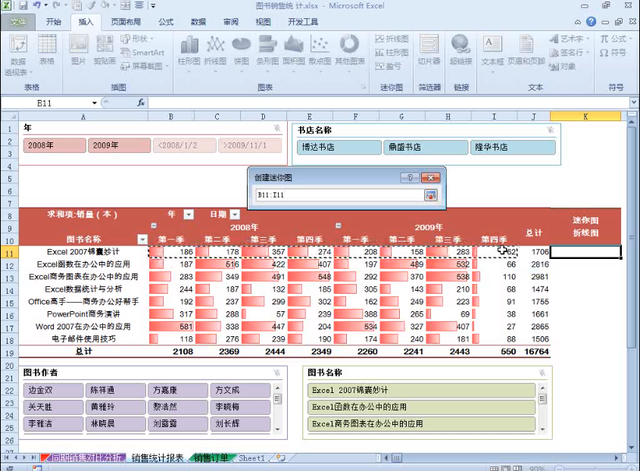The height and width of the screenshot is (471, 640).
Task: Insert a PivotTable from the ribbon
Action: pos(18,54)
